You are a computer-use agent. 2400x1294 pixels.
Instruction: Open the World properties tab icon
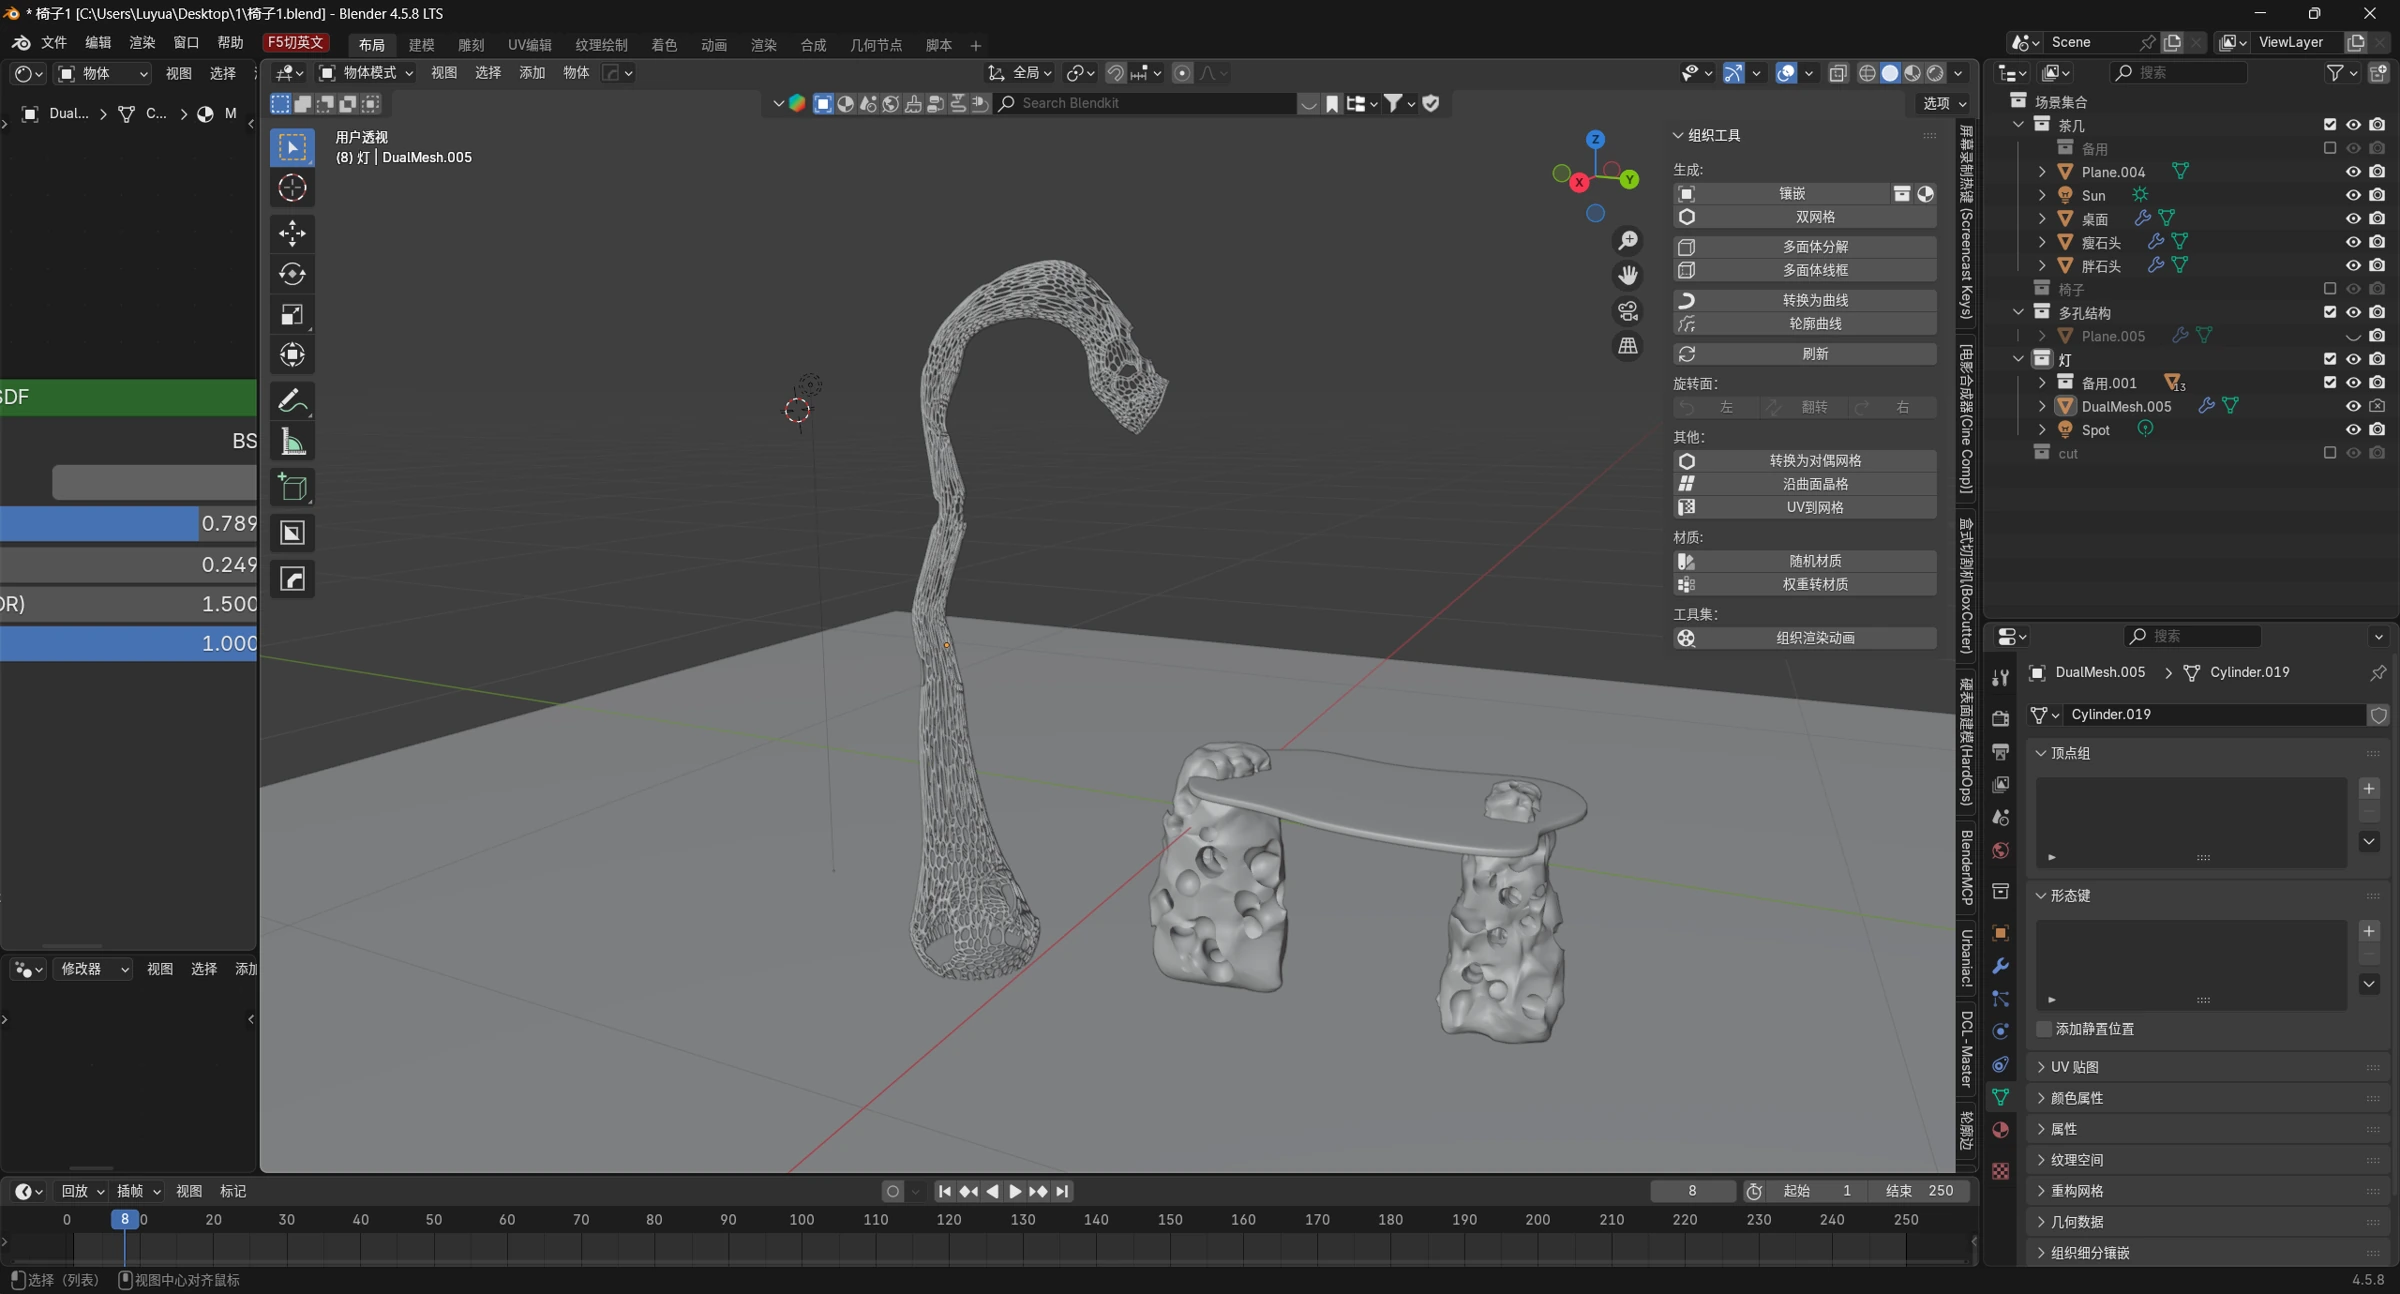pos(2000,851)
